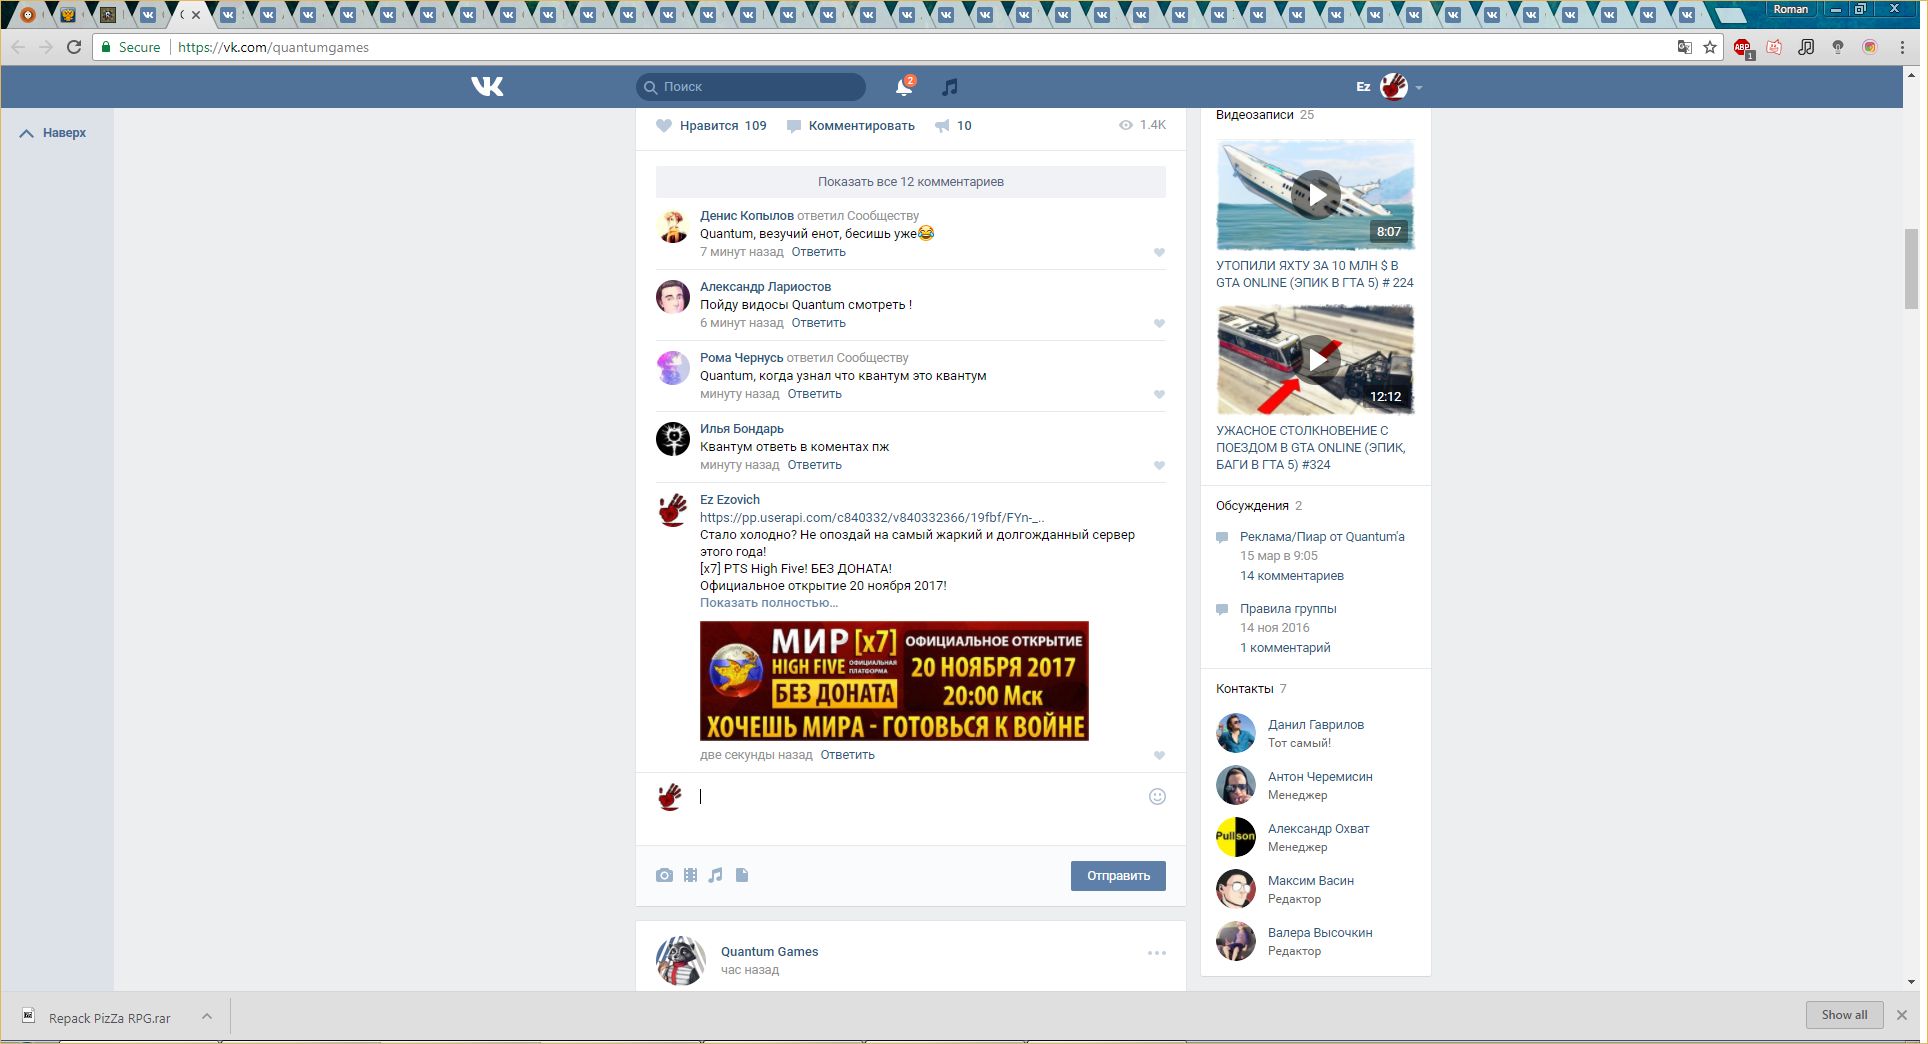Open Ez Ezovich's profile name in the comments
Screen dimensions: 1928x1044
(730, 500)
